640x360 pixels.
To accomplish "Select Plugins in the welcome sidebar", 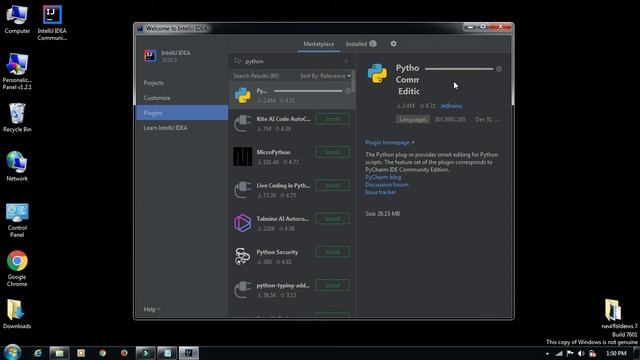I will tap(182, 113).
